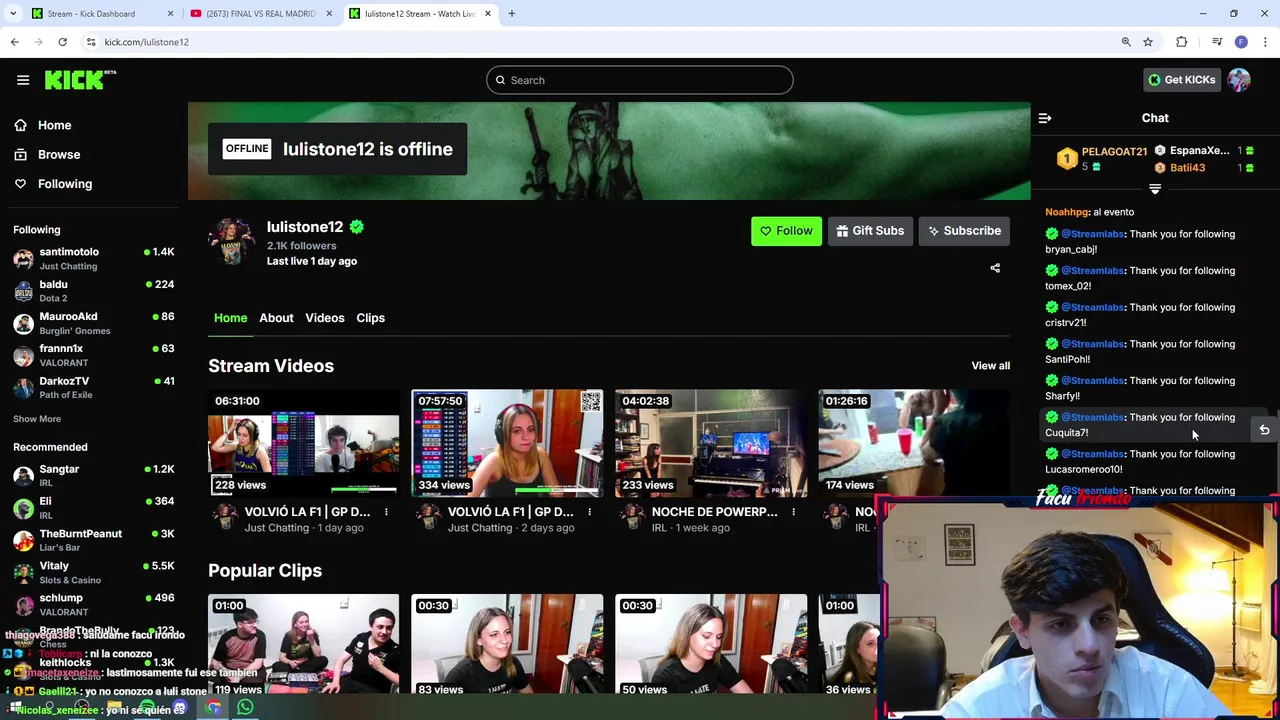
Task: Open the hamburger sidebar menu
Action: pyautogui.click(x=23, y=80)
